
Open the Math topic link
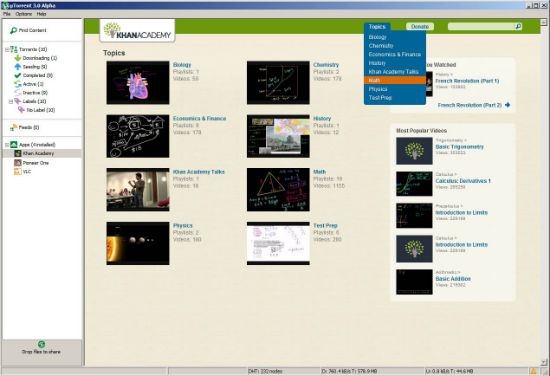coord(320,172)
